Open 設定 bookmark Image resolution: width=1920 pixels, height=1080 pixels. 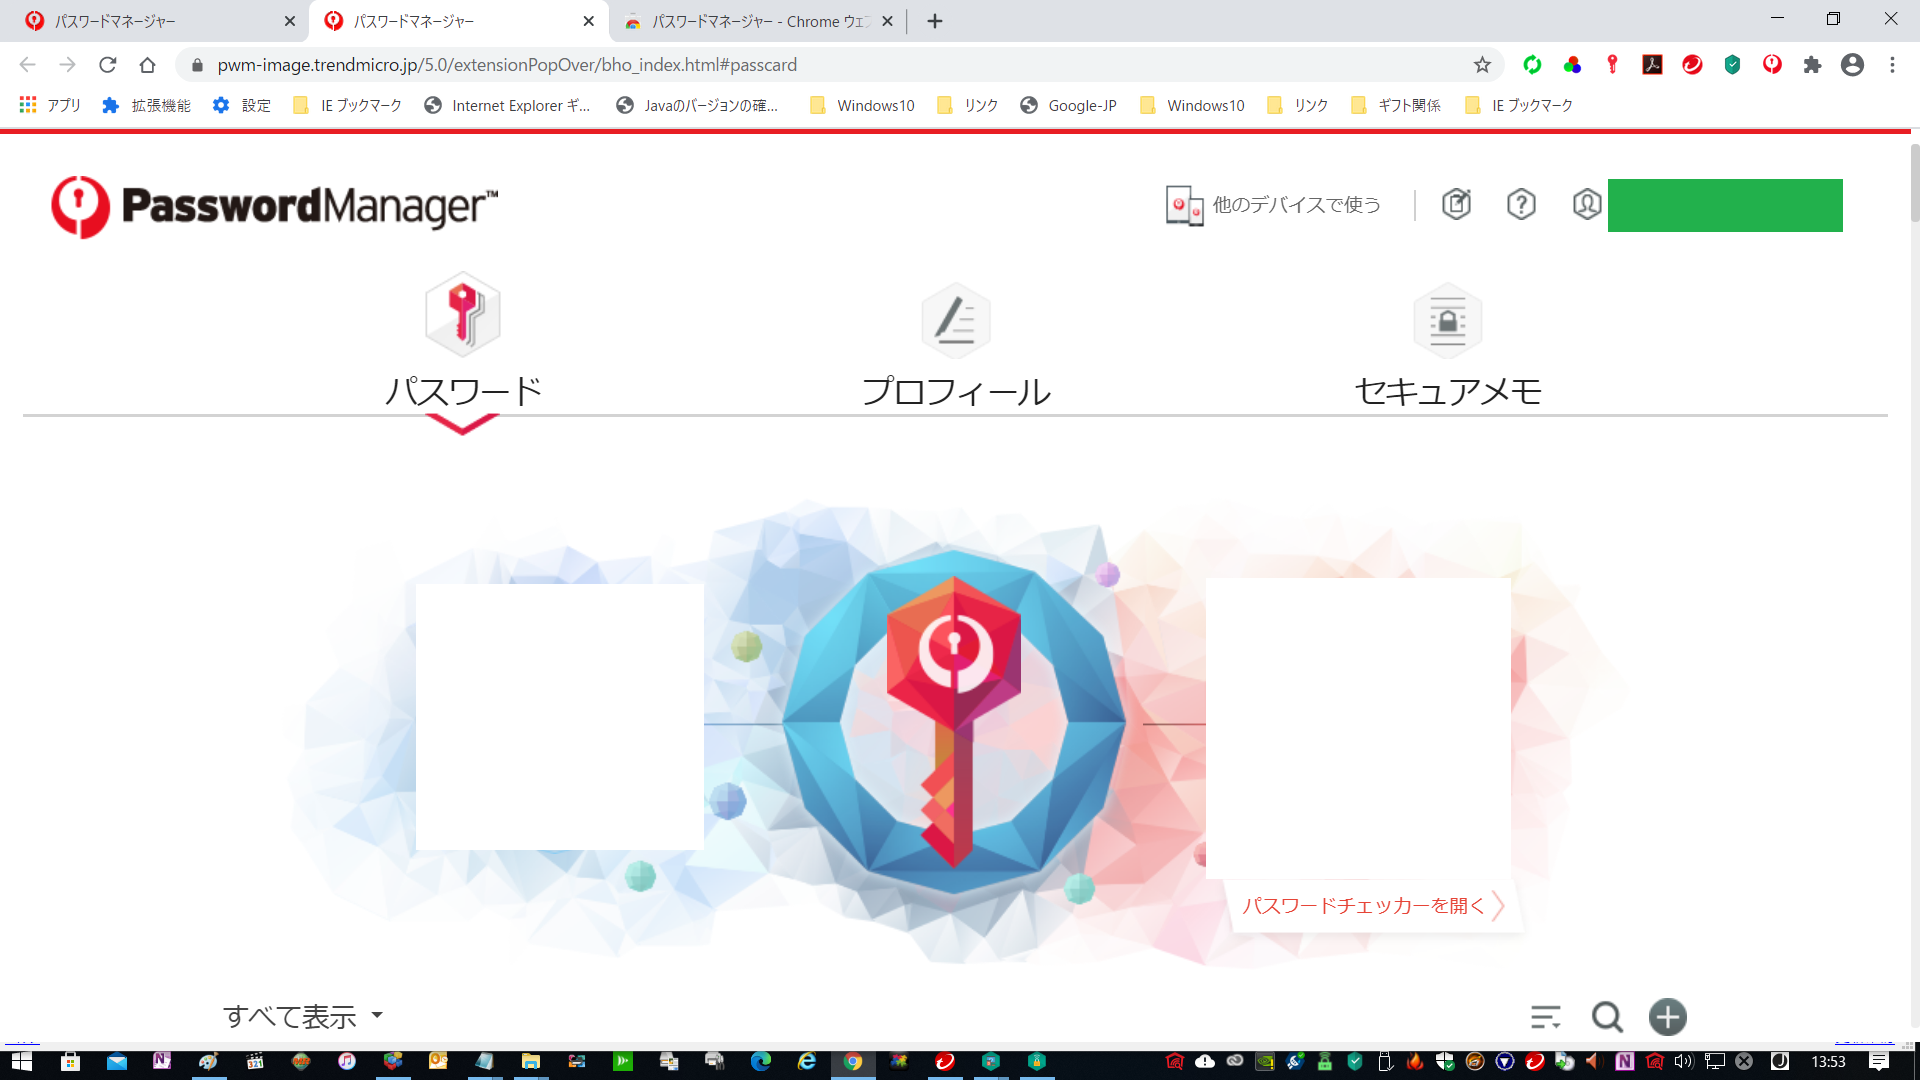(x=241, y=105)
